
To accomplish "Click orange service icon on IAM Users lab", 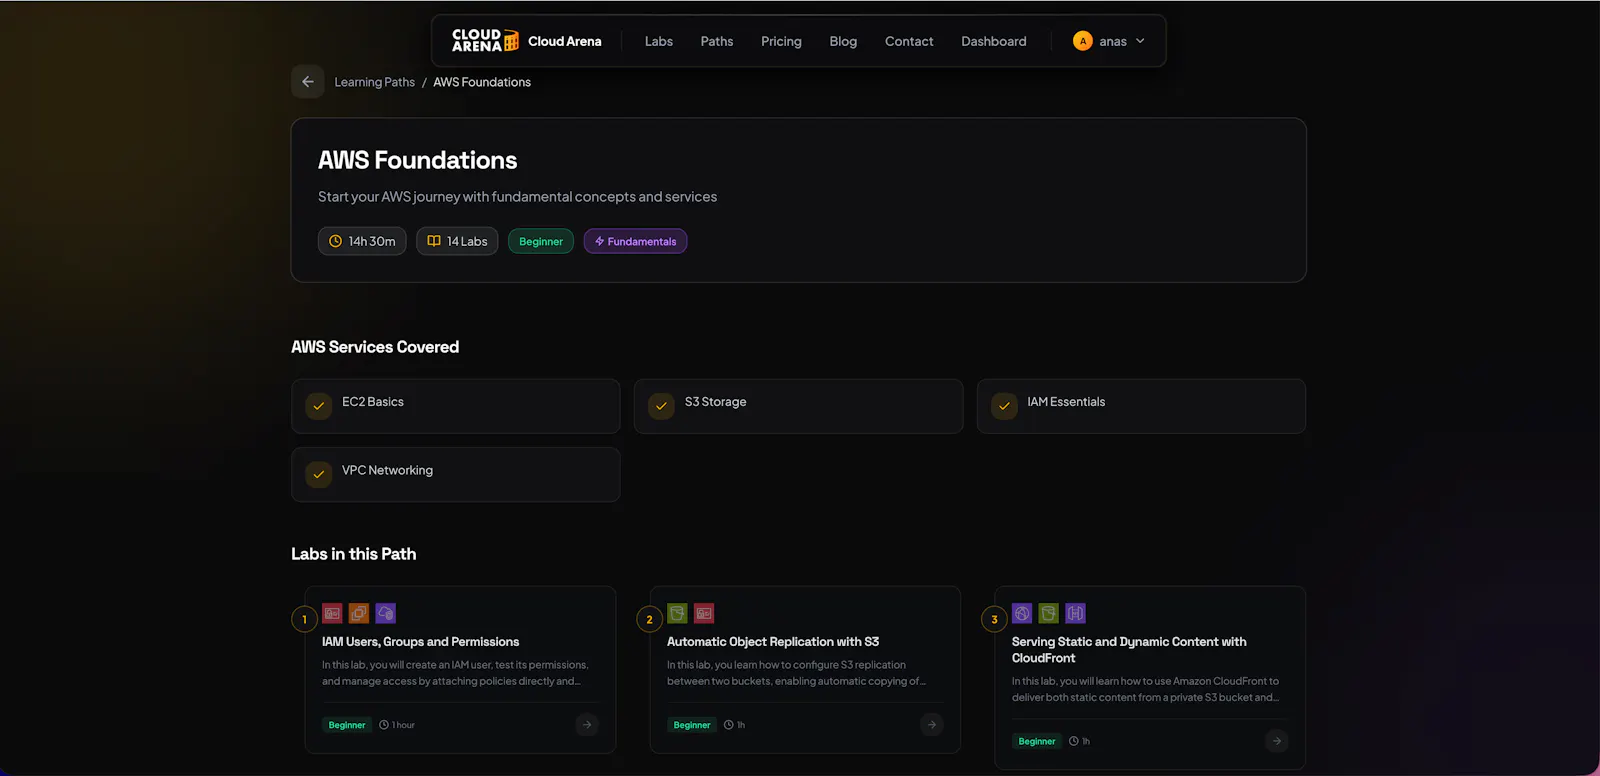I will click(359, 613).
